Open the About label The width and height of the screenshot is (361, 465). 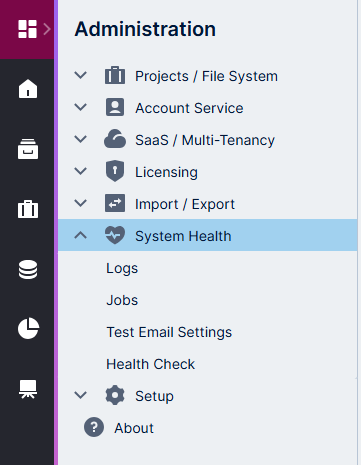[134, 428]
